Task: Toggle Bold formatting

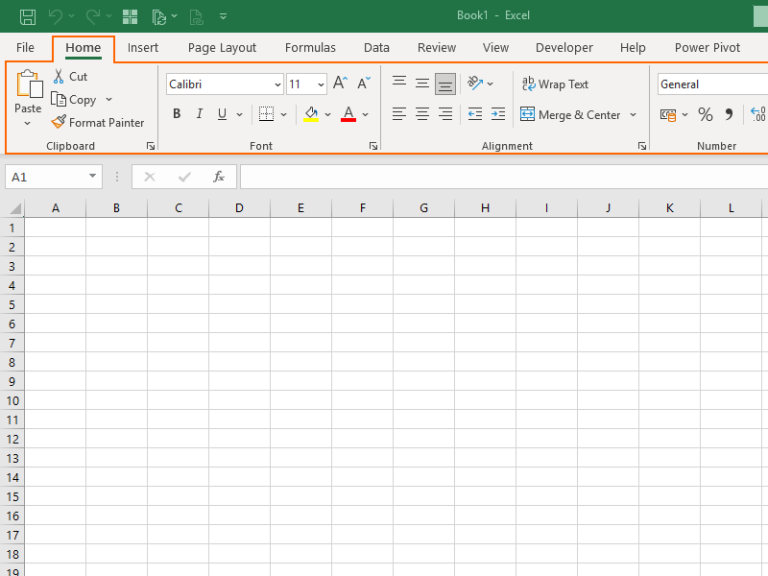Action: click(x=177, y=114)
